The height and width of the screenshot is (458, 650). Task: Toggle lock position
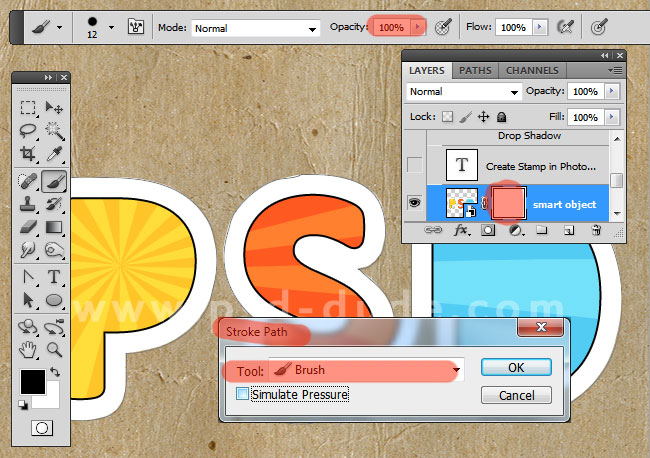click(484, 117)
